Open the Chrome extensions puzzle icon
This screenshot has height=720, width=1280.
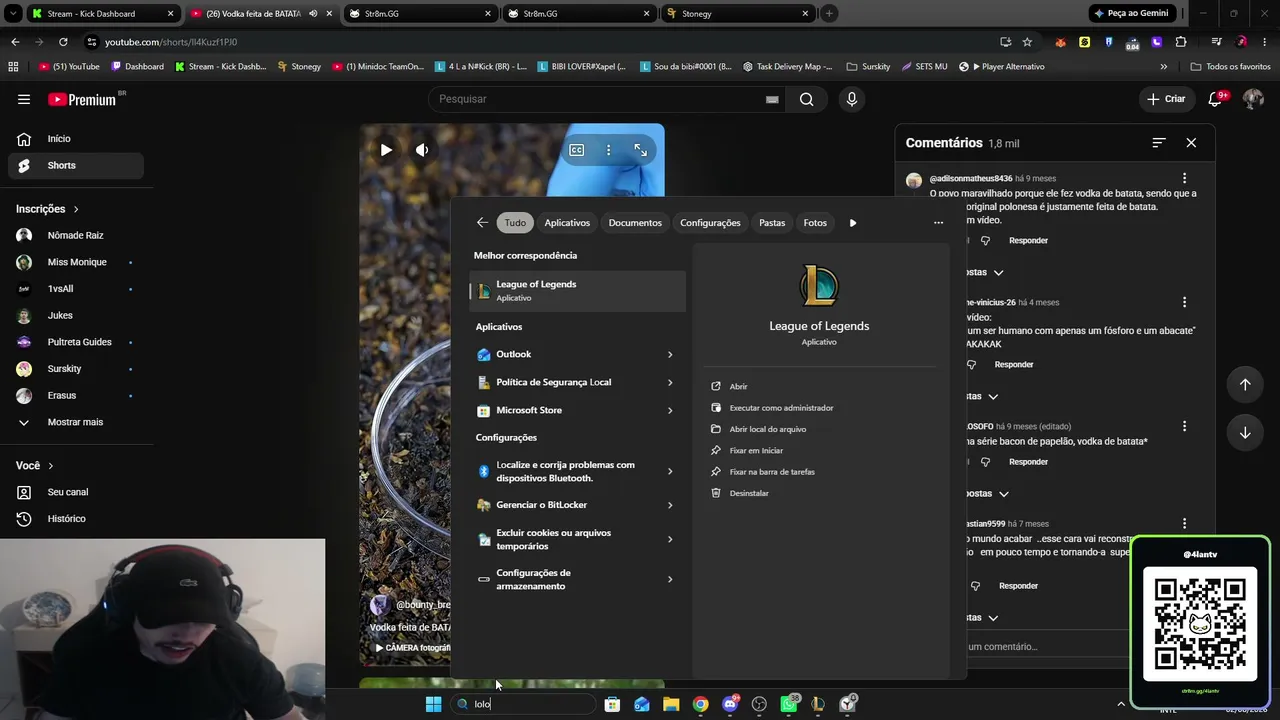[1181, 42]
